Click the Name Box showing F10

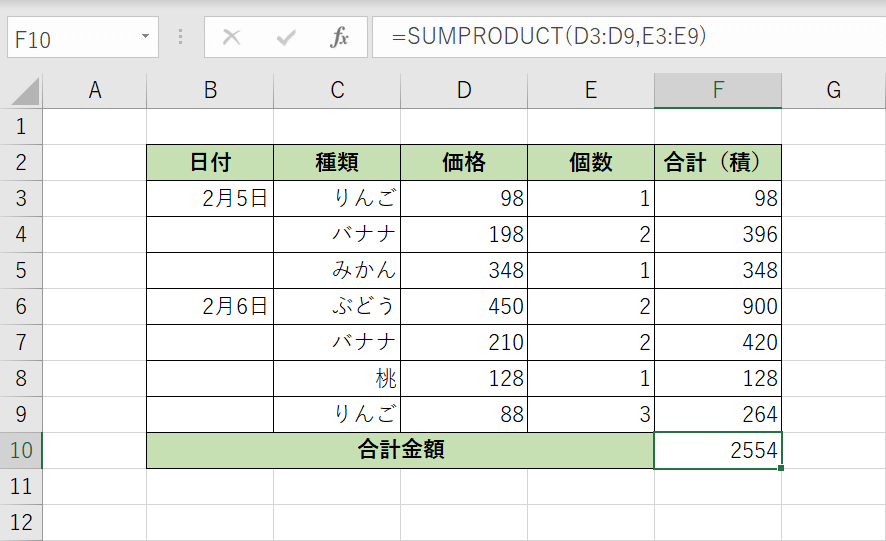[x=70, y=38]
